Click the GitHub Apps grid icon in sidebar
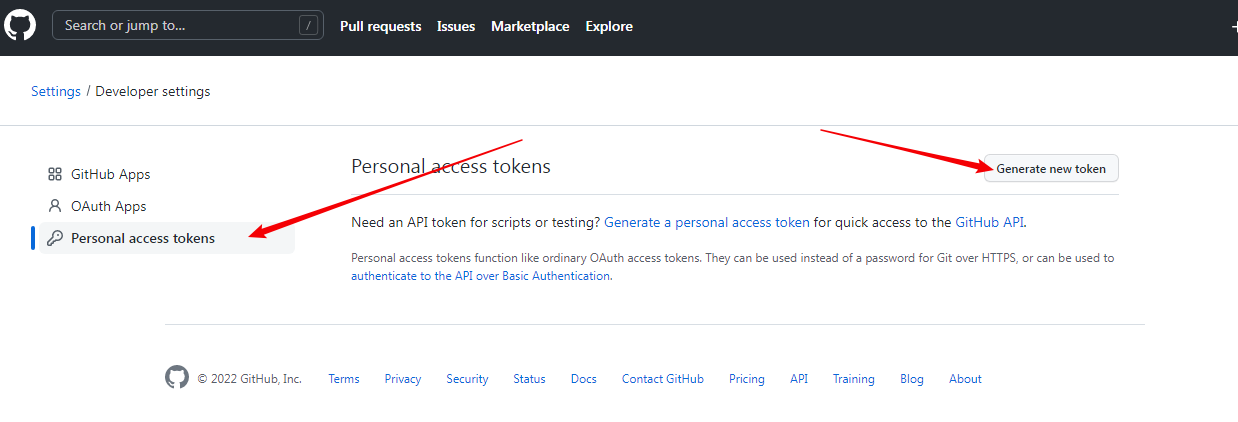Screen dimensions: 1238x422 [x=55, y=174]
